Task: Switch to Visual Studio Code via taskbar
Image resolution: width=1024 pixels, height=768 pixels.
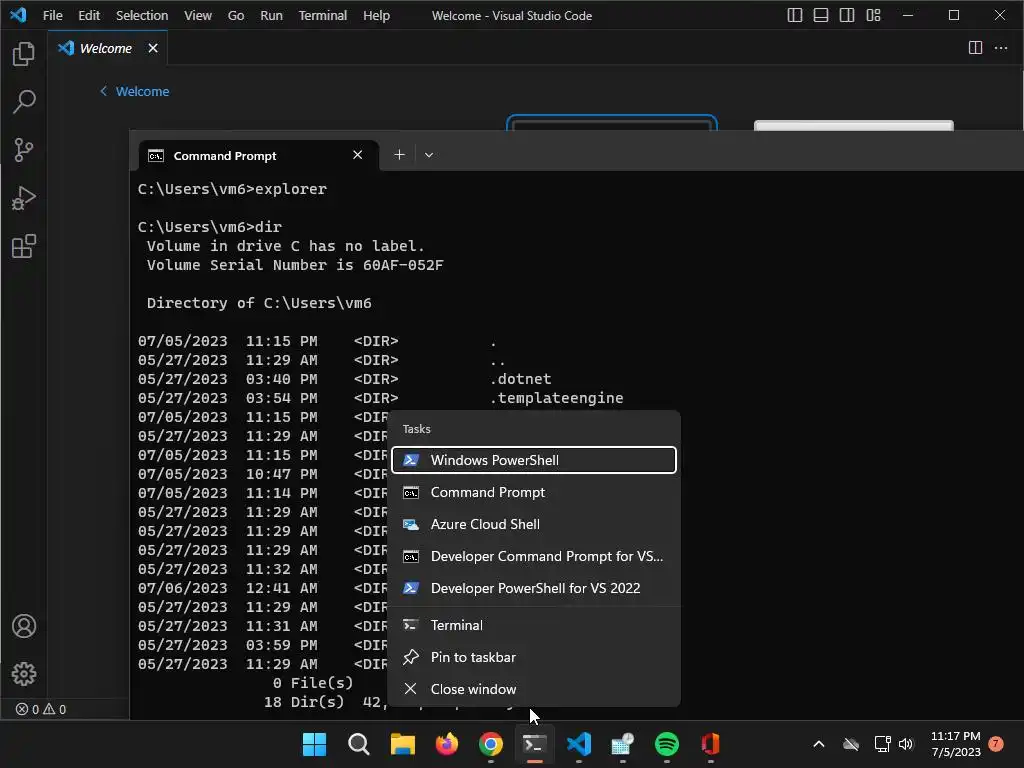Action: click(579, 744)
